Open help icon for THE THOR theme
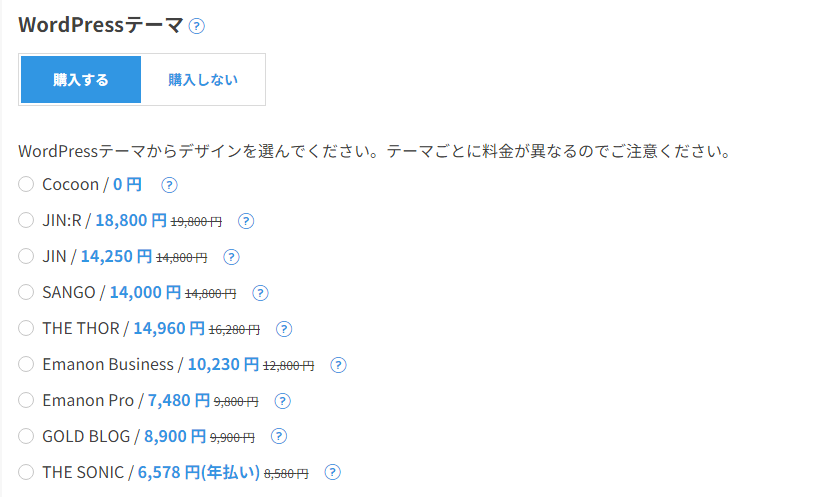This screenshot has height=497, width=830. [x=284, y=329]
